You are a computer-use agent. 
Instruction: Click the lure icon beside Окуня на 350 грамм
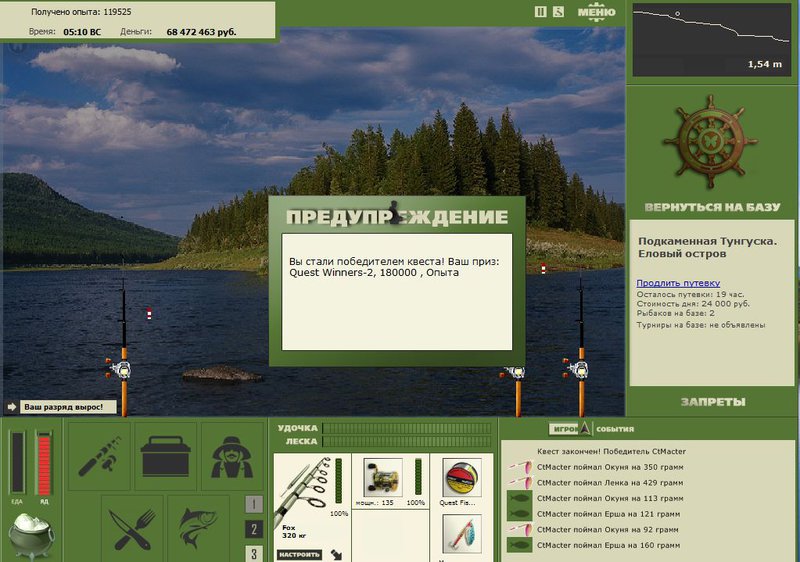pos(519,467)
